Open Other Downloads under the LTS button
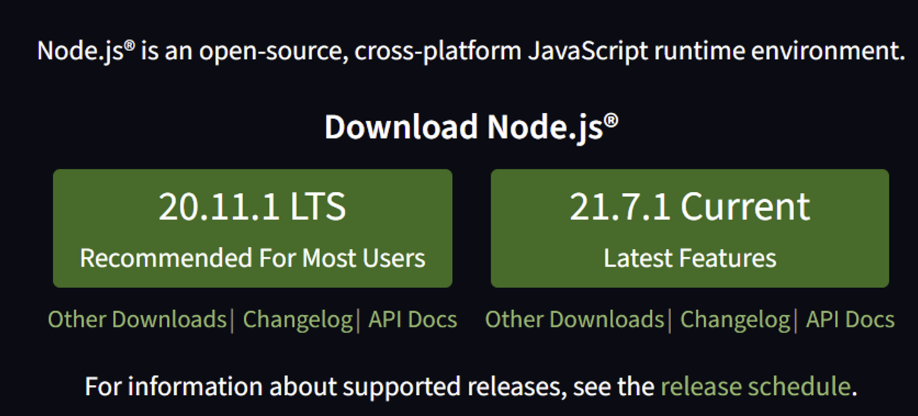 click(x=137, y=319)
